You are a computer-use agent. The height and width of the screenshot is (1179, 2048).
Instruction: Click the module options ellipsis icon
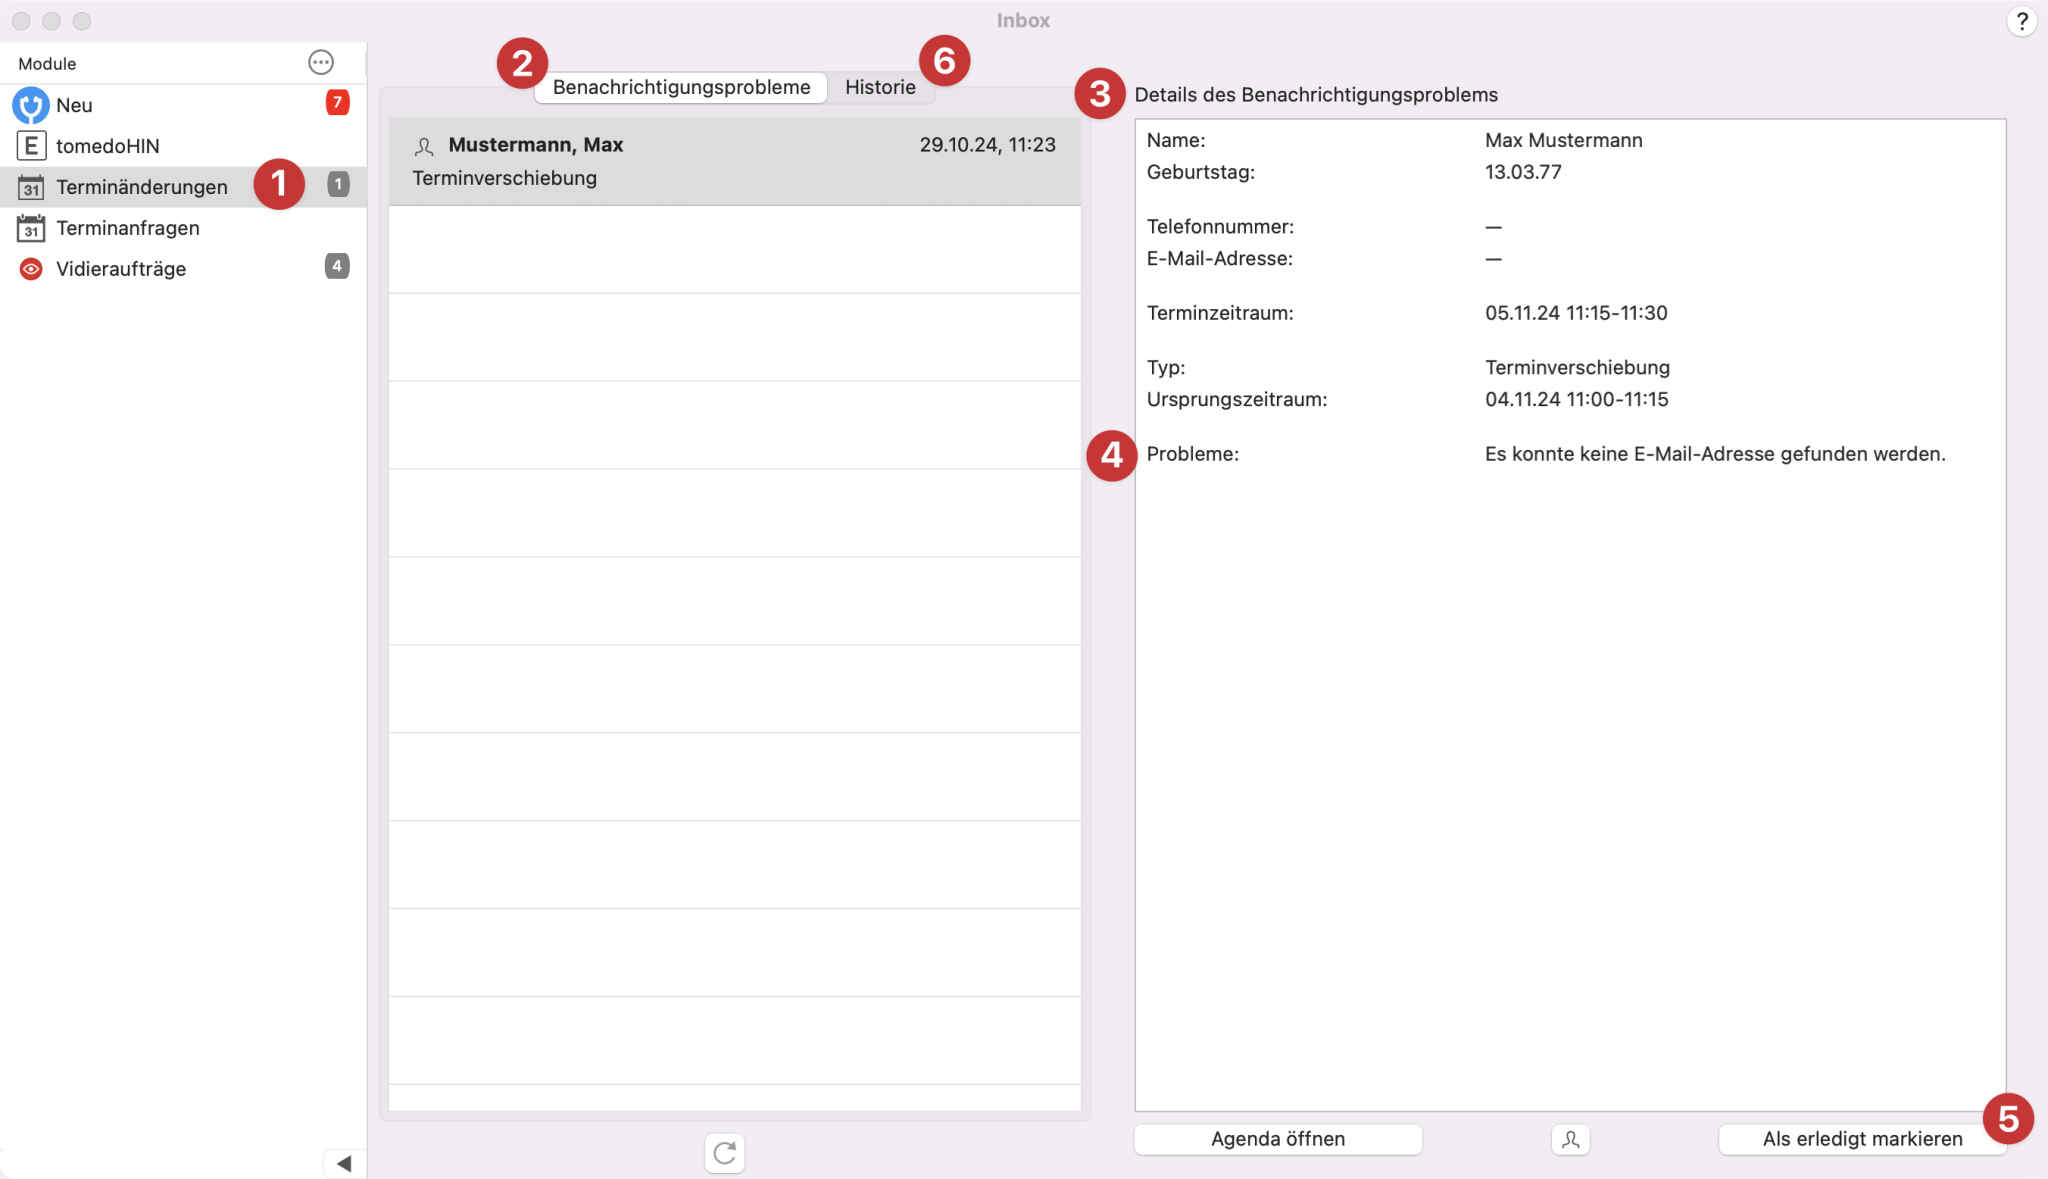pos(321,62)
